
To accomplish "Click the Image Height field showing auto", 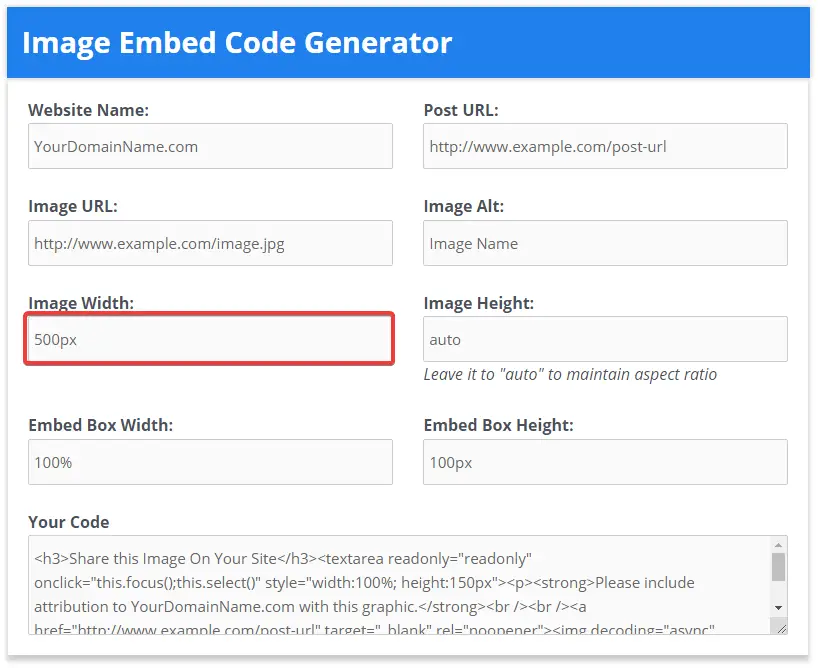I will coord(605,339).
